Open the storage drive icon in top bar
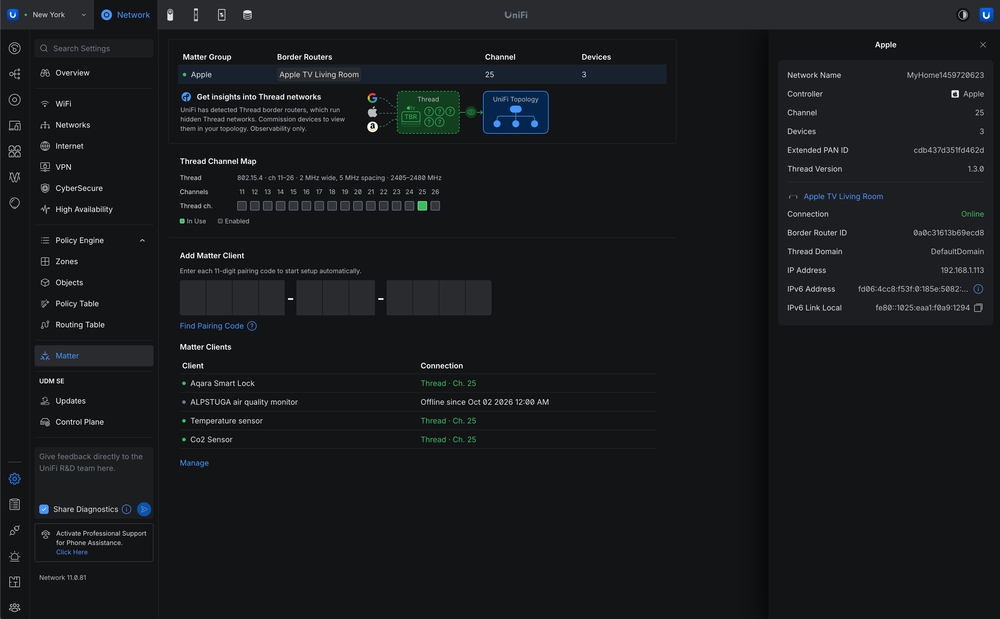 [x=247, y=15]
